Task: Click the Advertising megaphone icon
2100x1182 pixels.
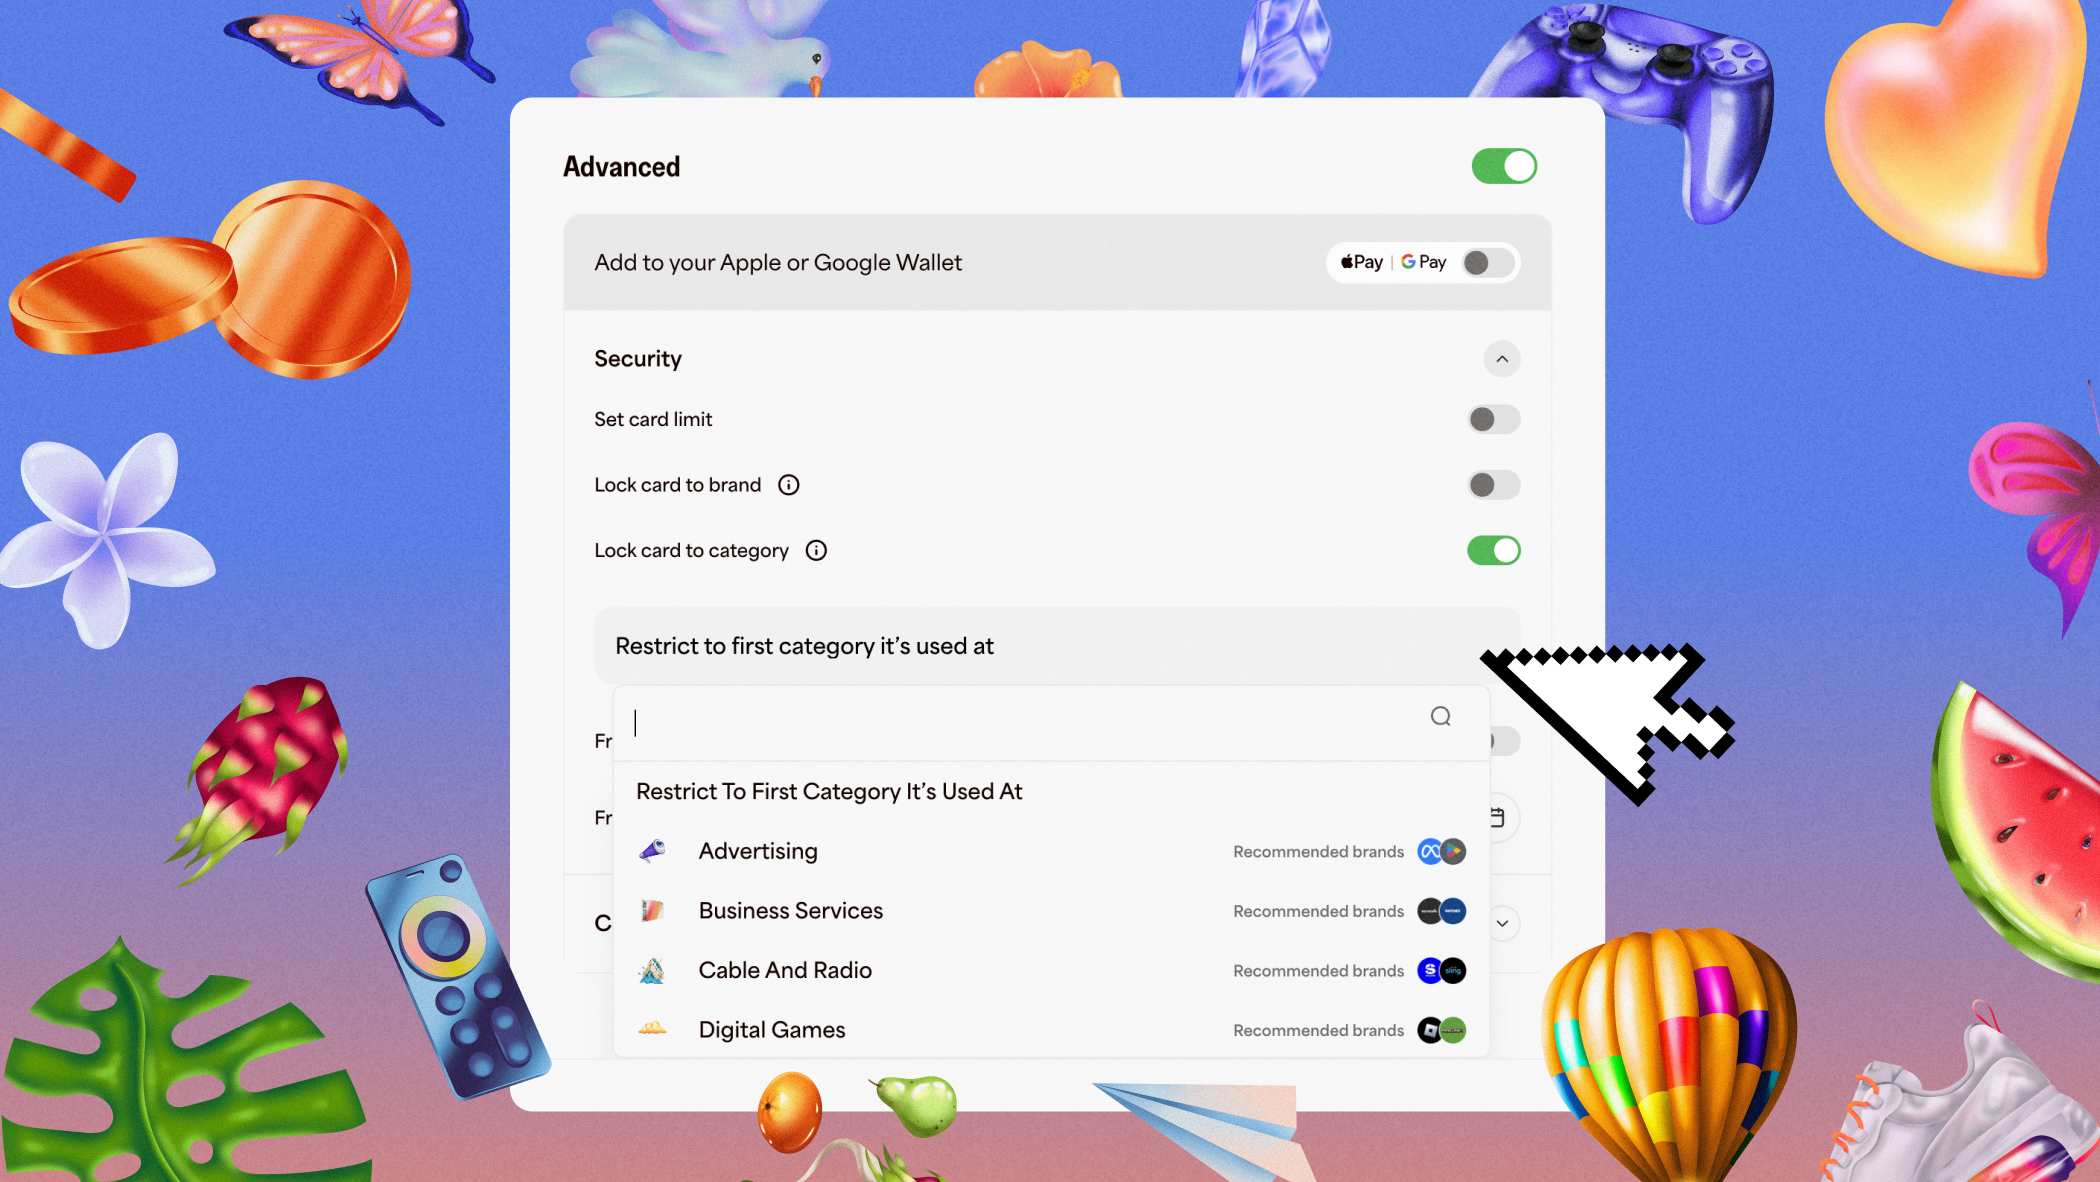Action: point(652,851)
